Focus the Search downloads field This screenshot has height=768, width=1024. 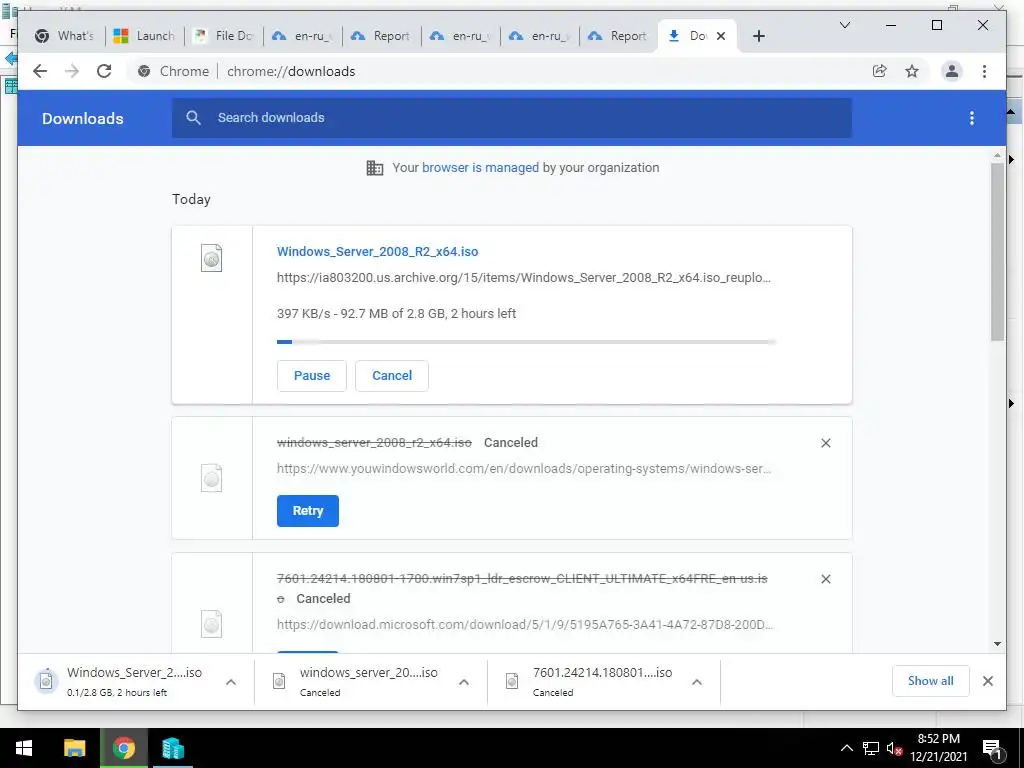[511, 118]
